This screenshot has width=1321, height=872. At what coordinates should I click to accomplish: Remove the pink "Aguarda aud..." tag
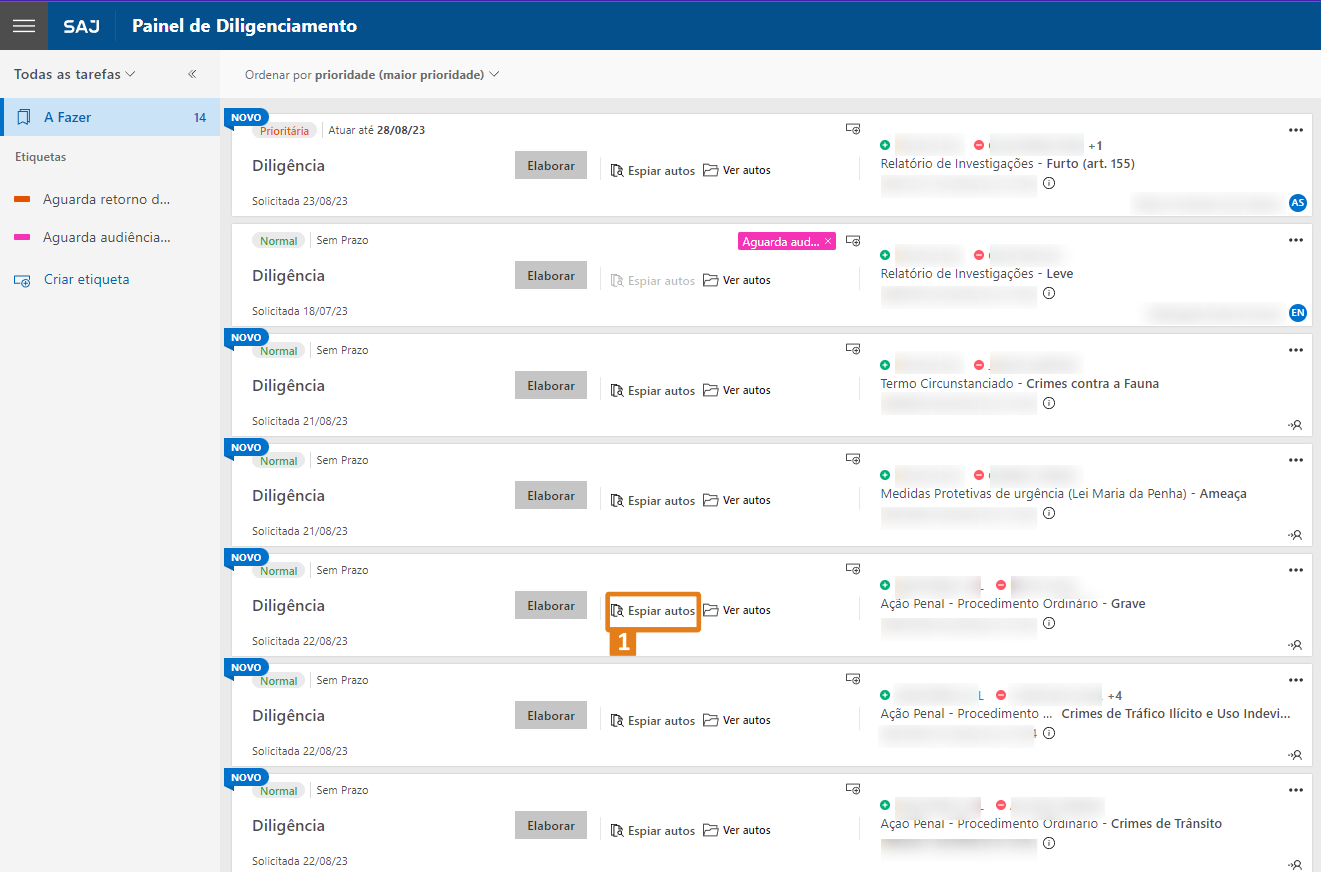click(x=828, y=241)
